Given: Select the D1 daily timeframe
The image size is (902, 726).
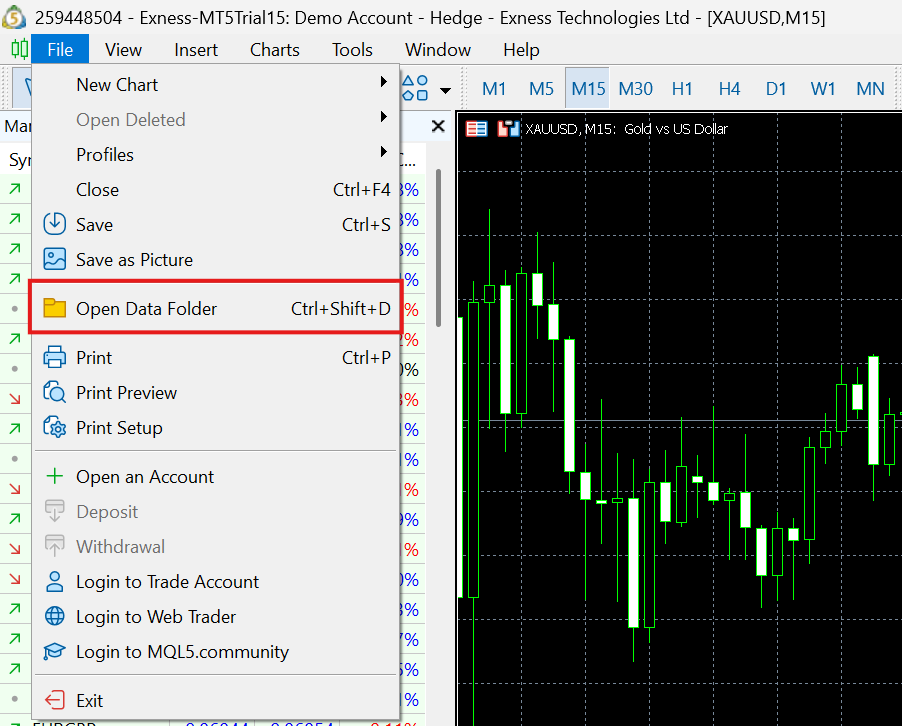Looking at the screenshot, I should coord(776,88).
